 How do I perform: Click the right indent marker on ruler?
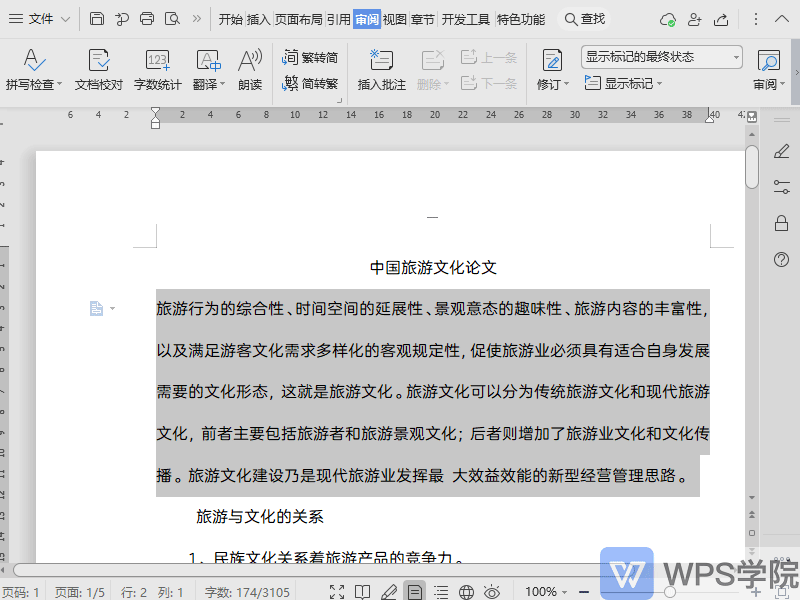pos(709,117)
